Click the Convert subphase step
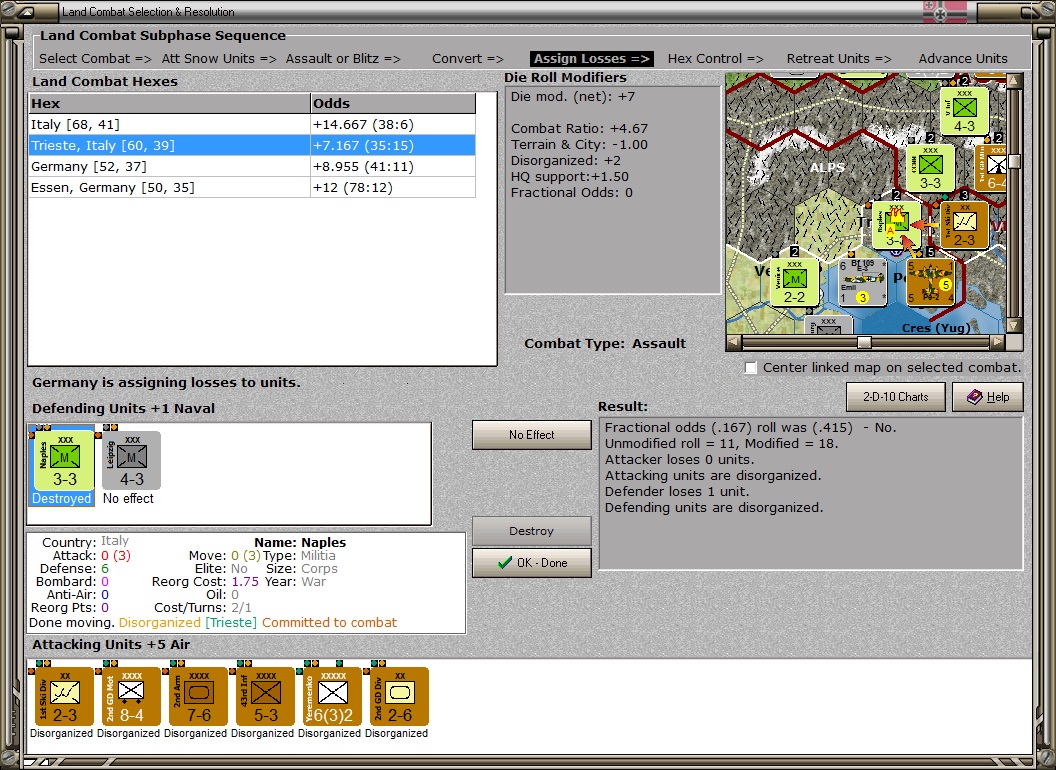The width and height of the screenshot is (1056, 770). (467, 59)
